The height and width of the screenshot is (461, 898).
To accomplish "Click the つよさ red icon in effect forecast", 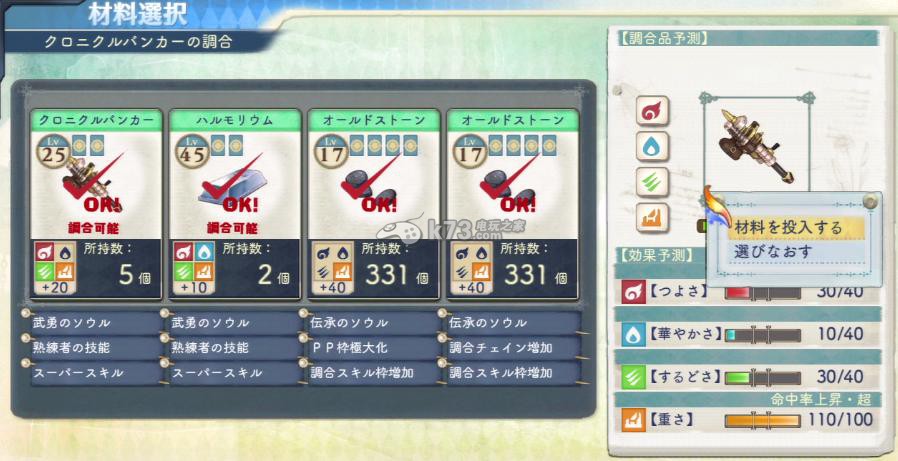I will (633, 293).
